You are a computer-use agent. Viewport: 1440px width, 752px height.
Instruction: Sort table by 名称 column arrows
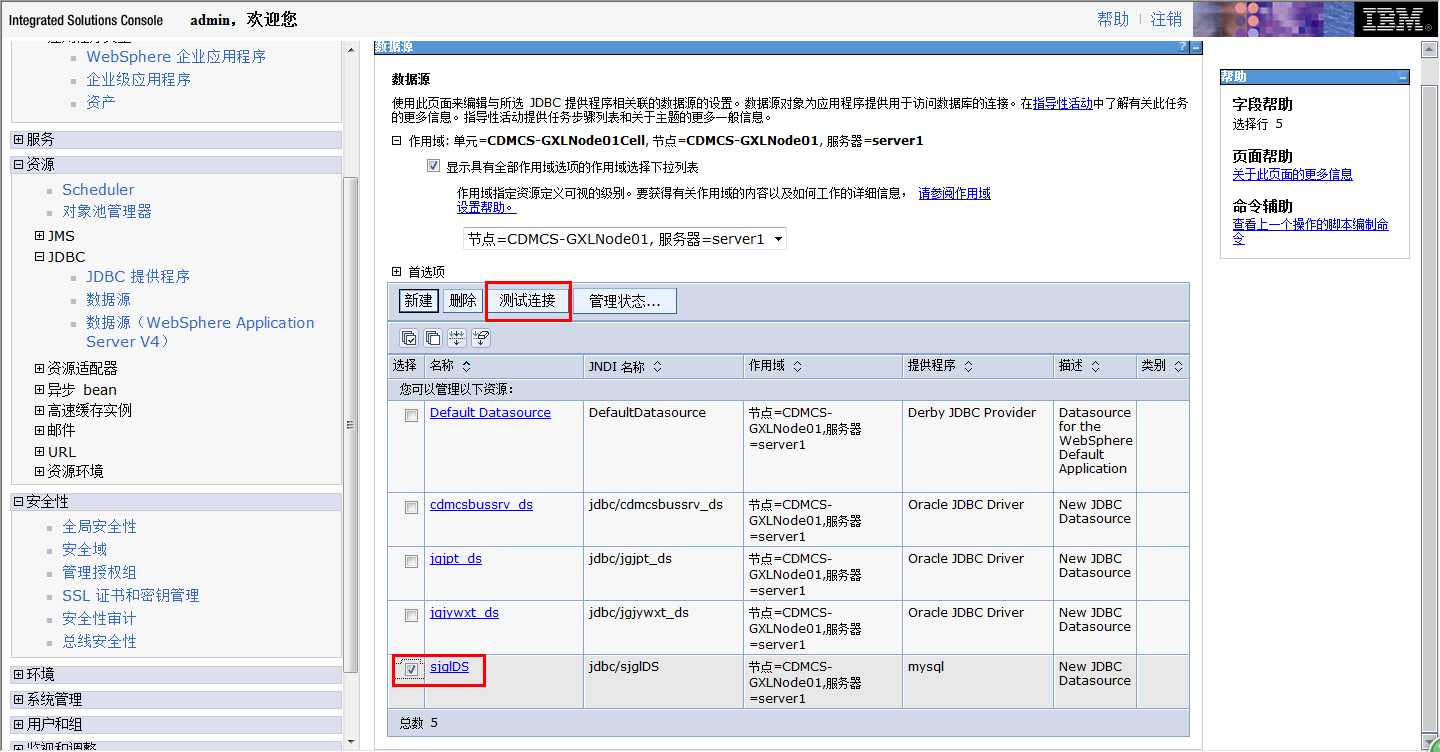(466, 366)
